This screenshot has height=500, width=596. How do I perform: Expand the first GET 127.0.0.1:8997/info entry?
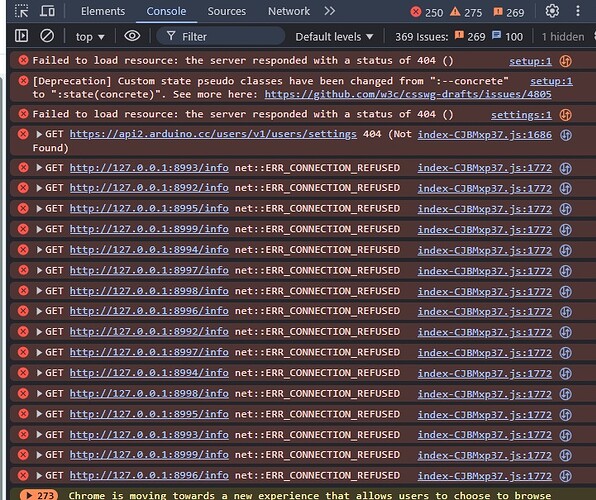[39, 270]
